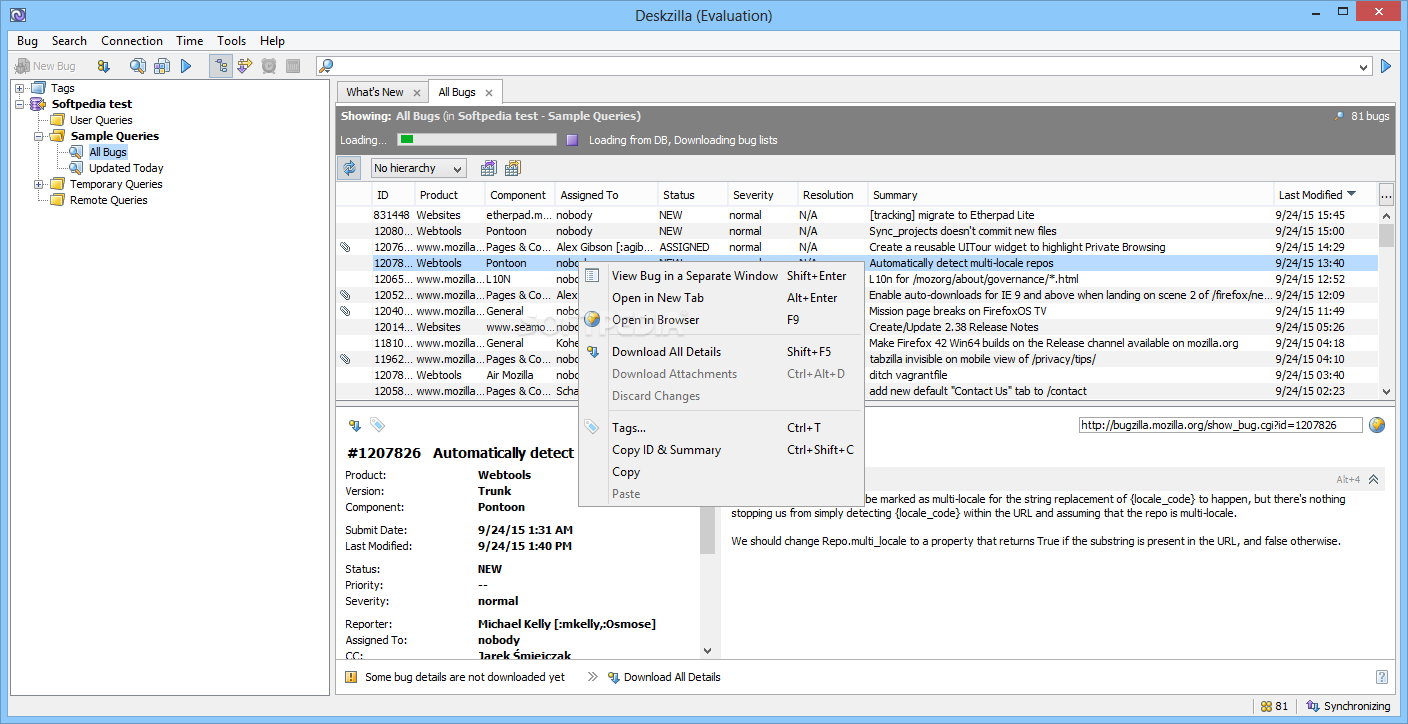Click into the quick search input field
Image resolution: width=1408 pixels, height=724 pixels.
tap(845, 66)
